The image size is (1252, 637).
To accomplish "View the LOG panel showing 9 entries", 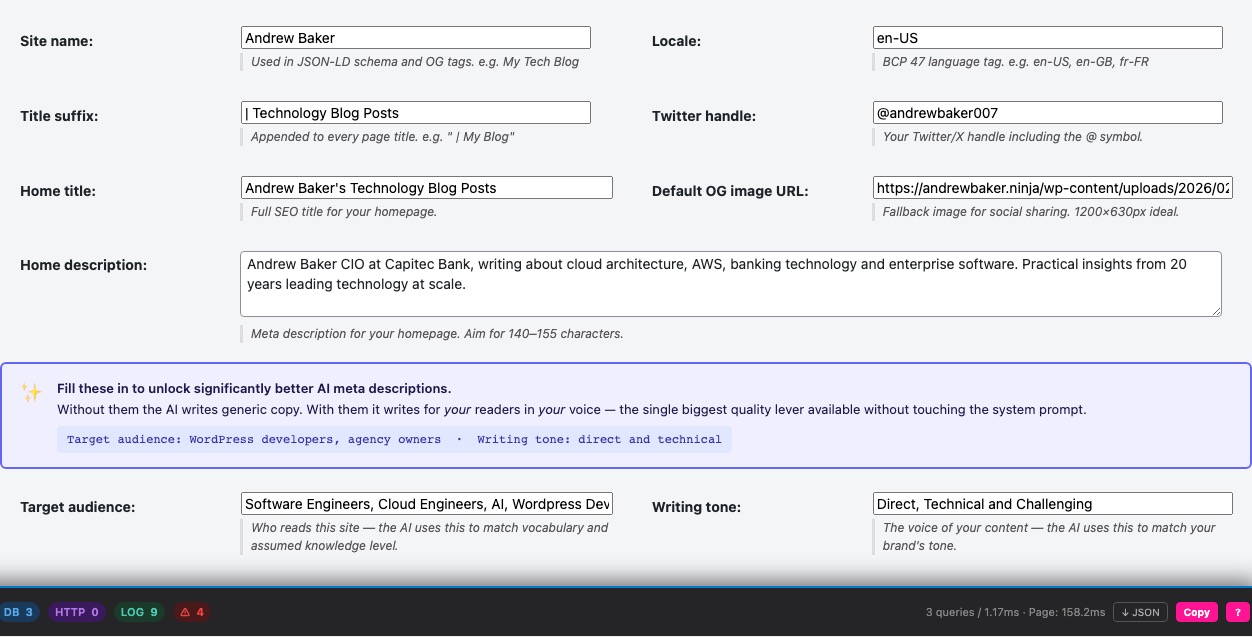I will (x=139, y=612).
